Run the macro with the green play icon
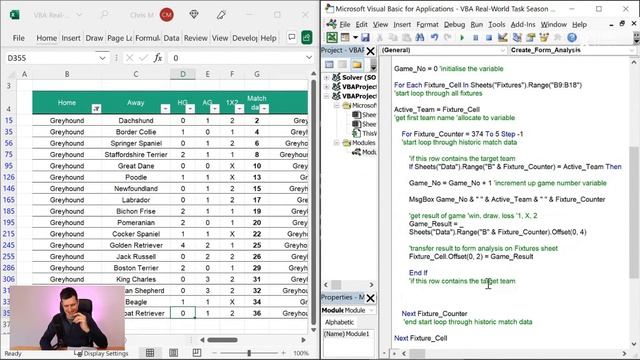640x360 pixels. [x=462, y=38]
